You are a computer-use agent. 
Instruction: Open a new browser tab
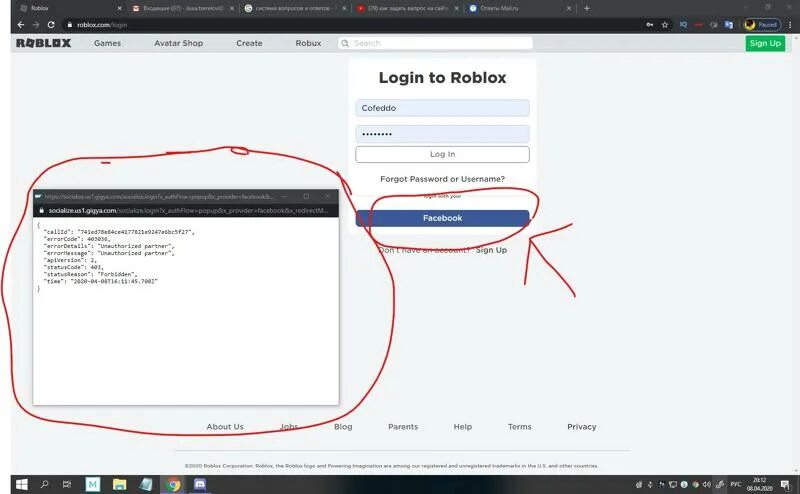[587, 8]
